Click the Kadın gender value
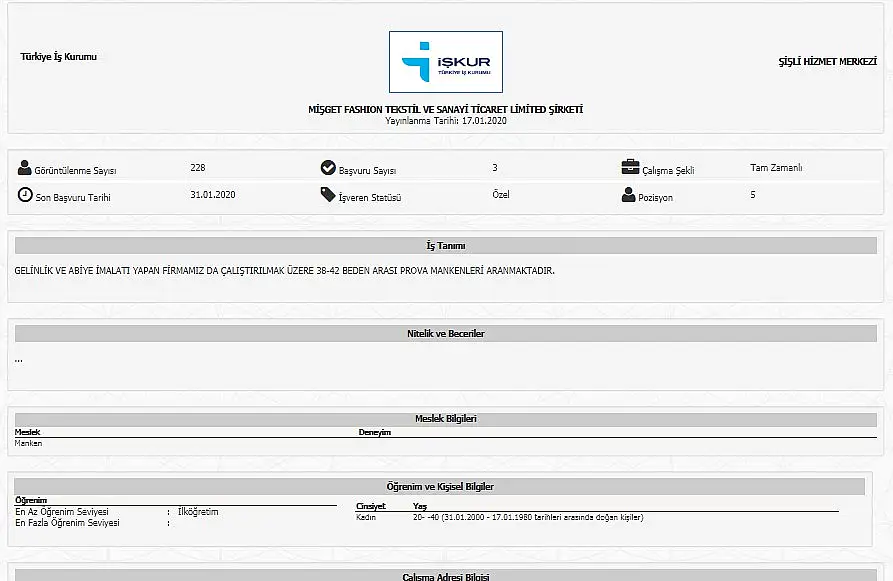Image resolution: width=893 pixels, height=581 pixels. click(x=366, y=517)
